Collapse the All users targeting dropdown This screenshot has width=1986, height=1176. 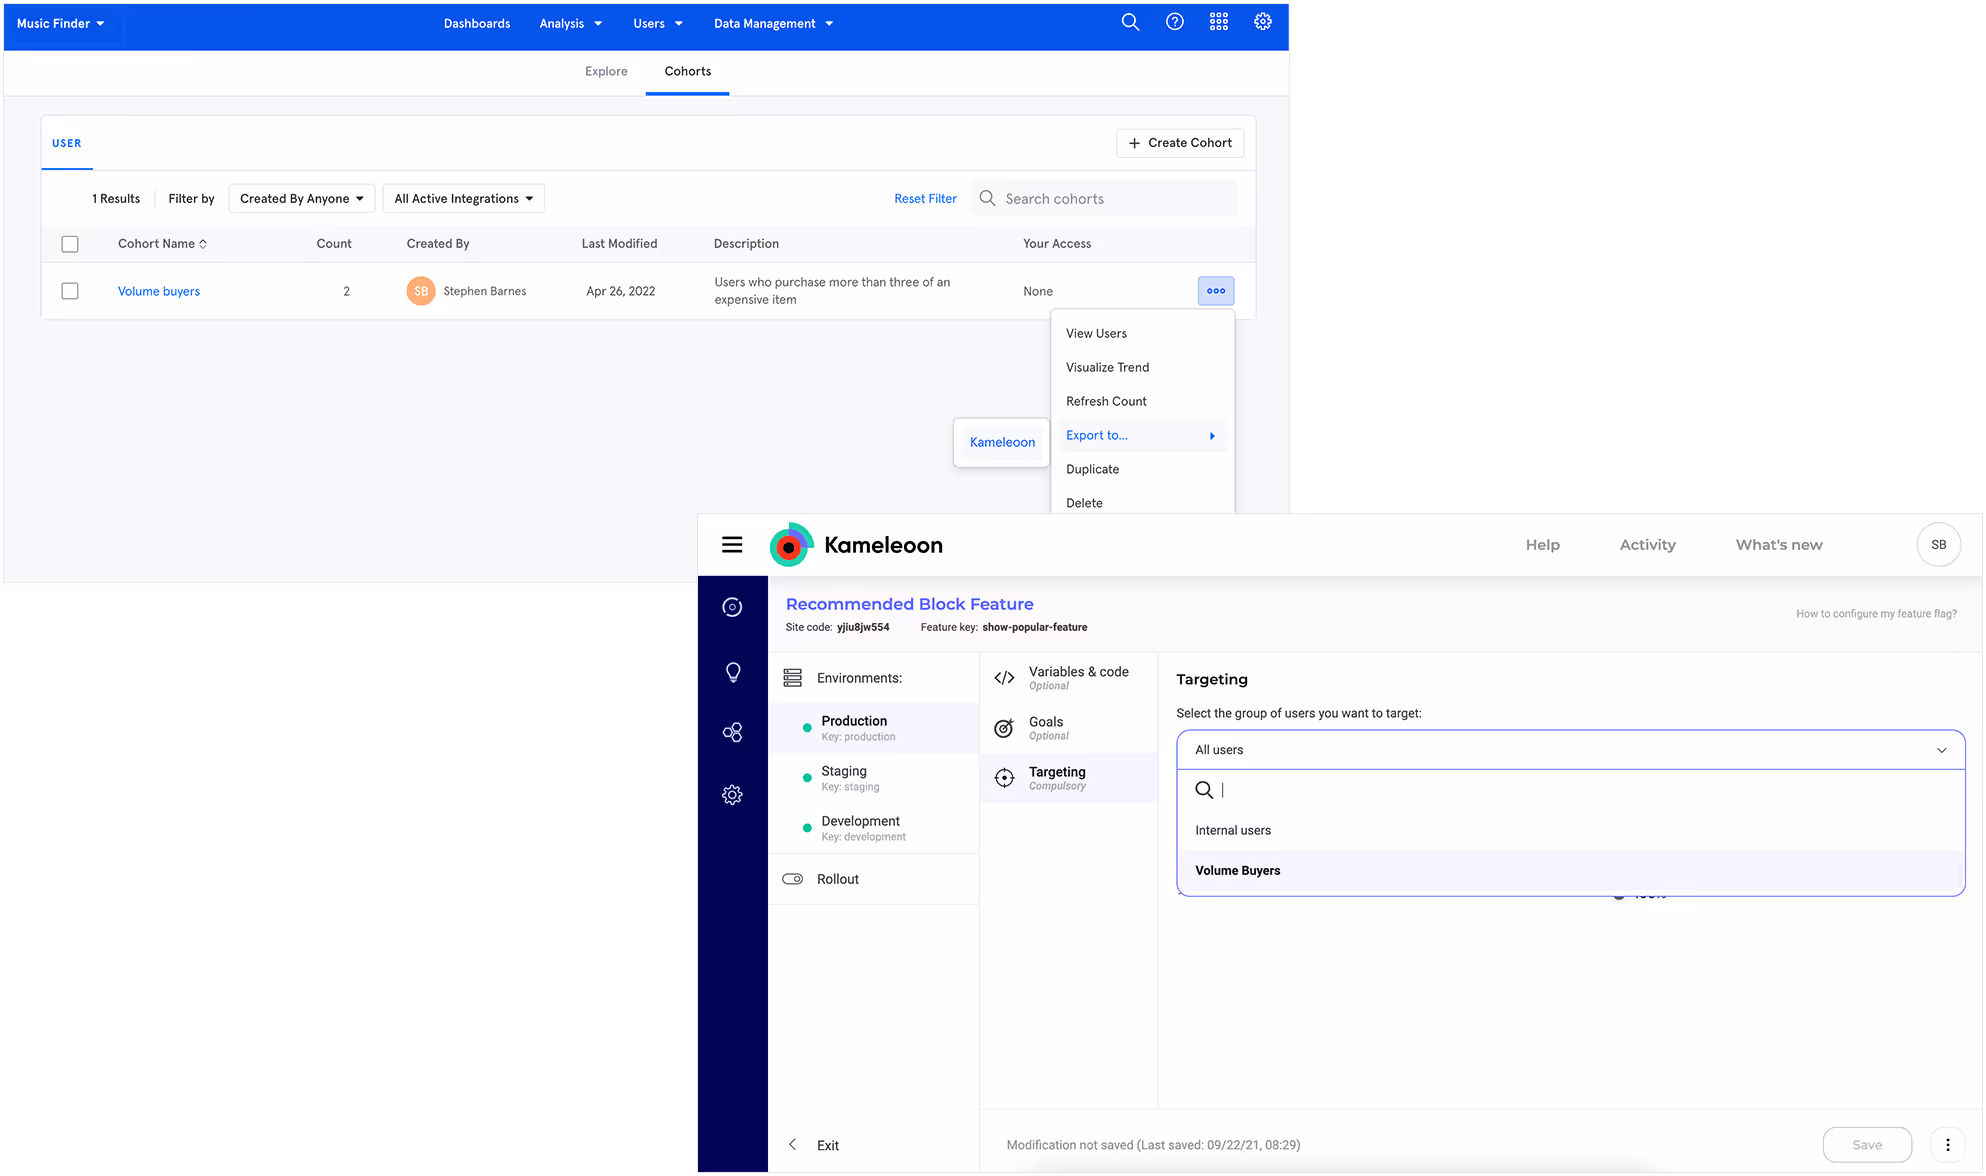pyautogui.click(x=1941, y=750)
